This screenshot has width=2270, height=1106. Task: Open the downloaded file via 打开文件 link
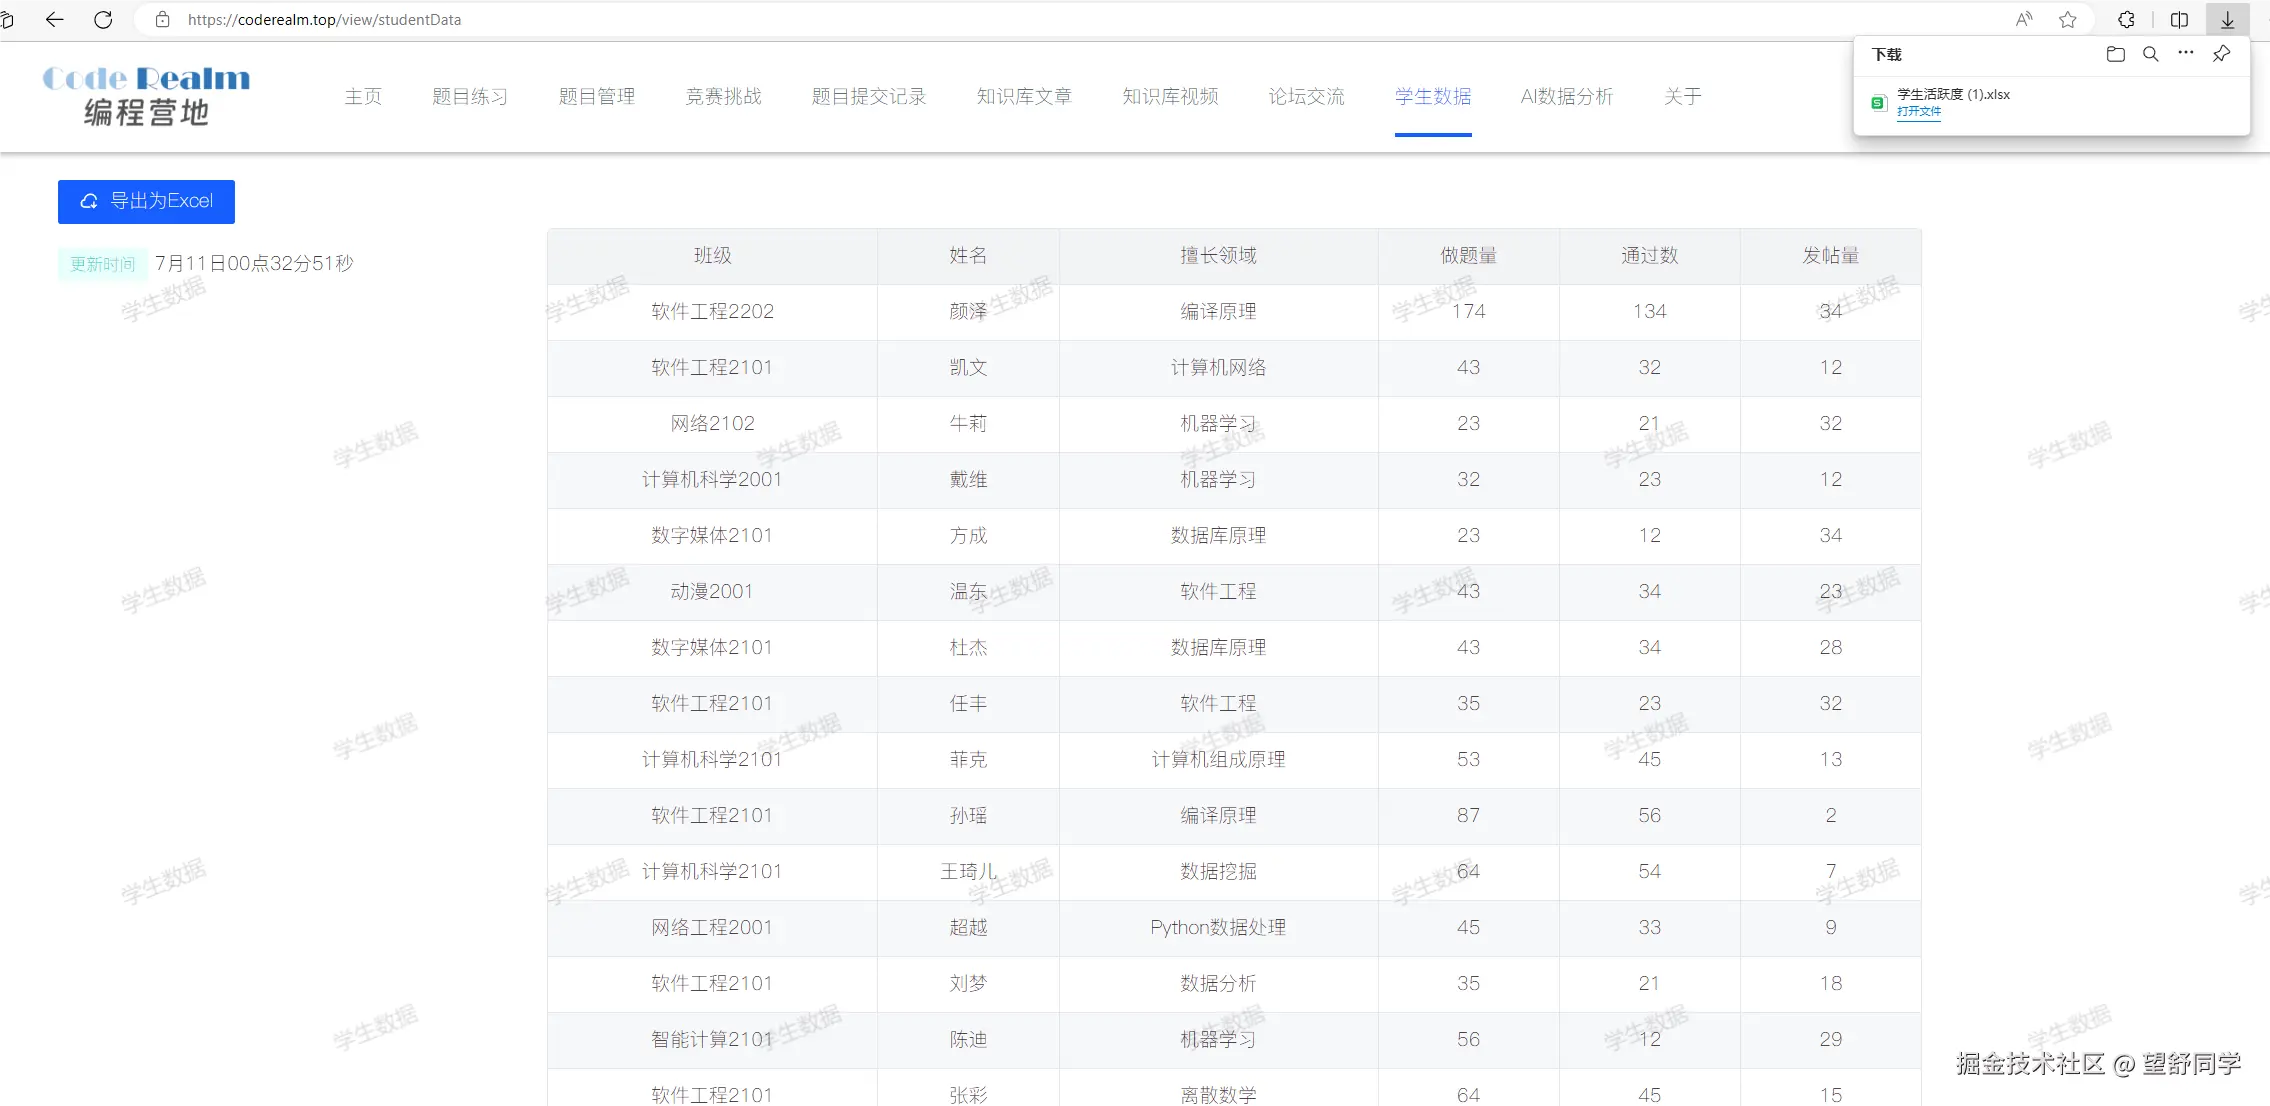[x=1919, y=113]
